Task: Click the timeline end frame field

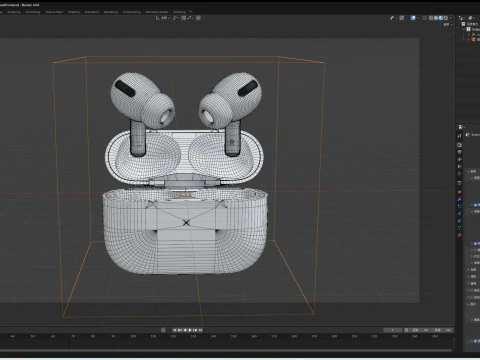Action: click(x=442, y=330)
